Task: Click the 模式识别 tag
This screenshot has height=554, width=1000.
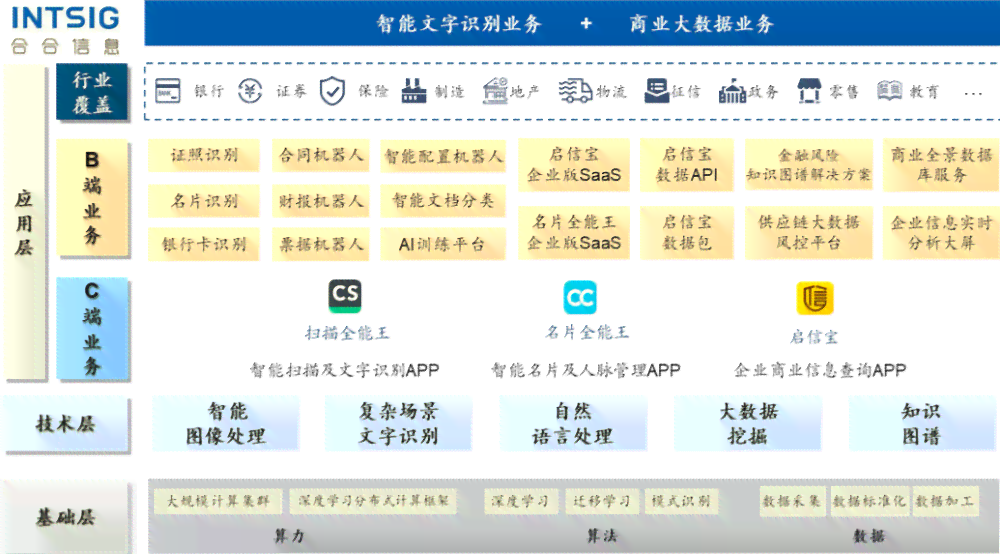Action: click(681, 502)
